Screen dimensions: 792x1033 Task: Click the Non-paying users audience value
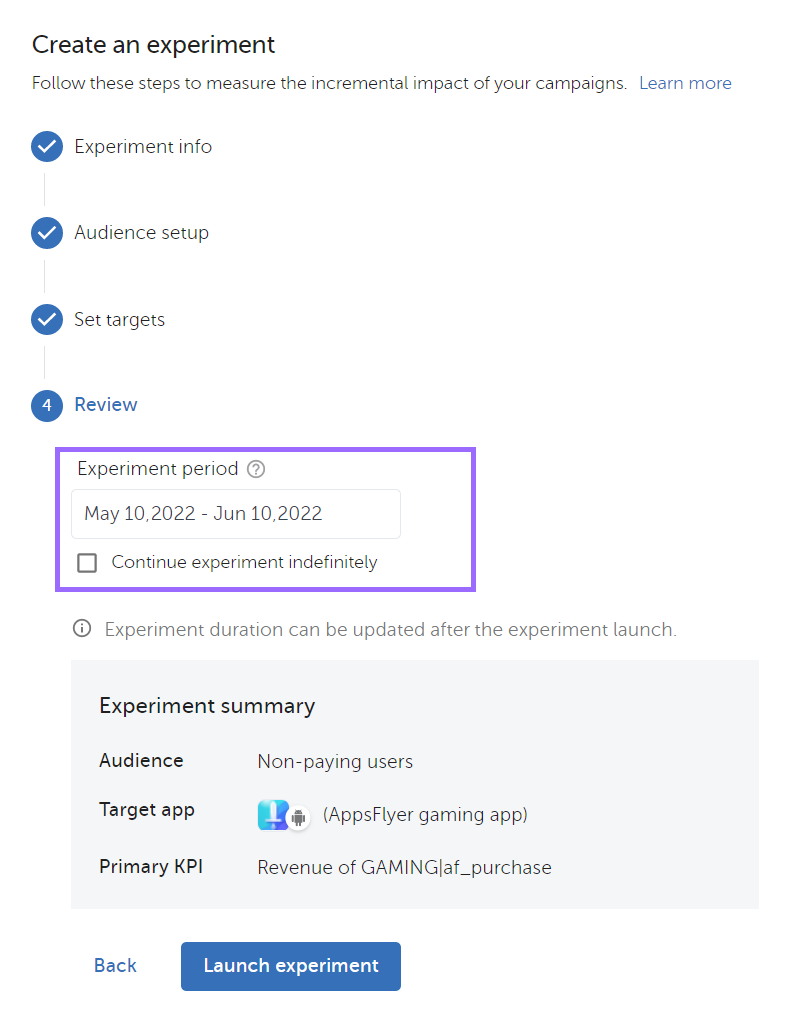pos(335,762)
